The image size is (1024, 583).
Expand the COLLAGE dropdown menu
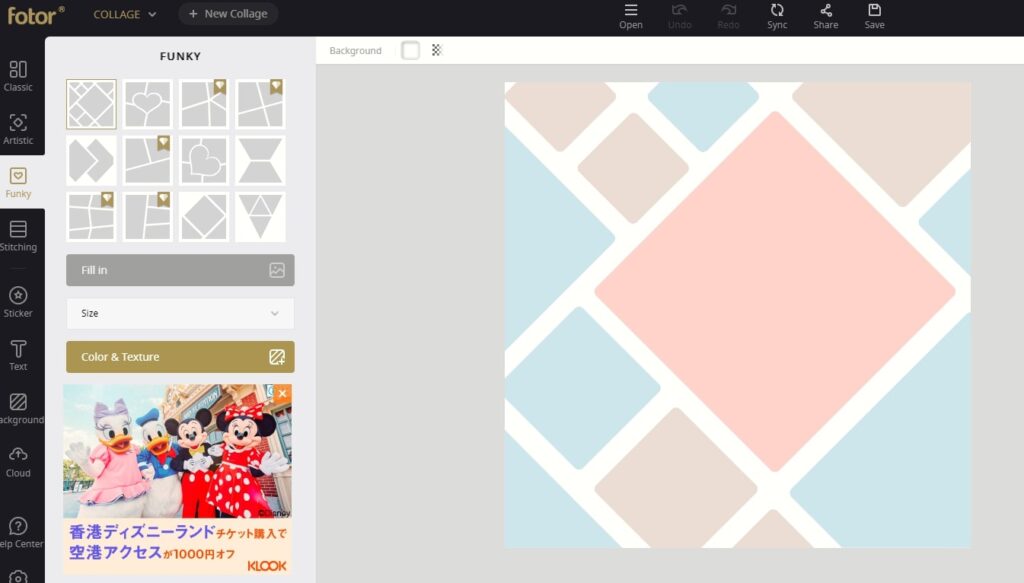125,14
